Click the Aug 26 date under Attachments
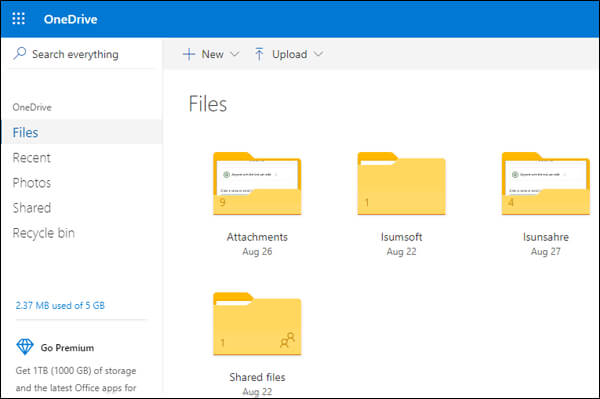 coord(257,252)
